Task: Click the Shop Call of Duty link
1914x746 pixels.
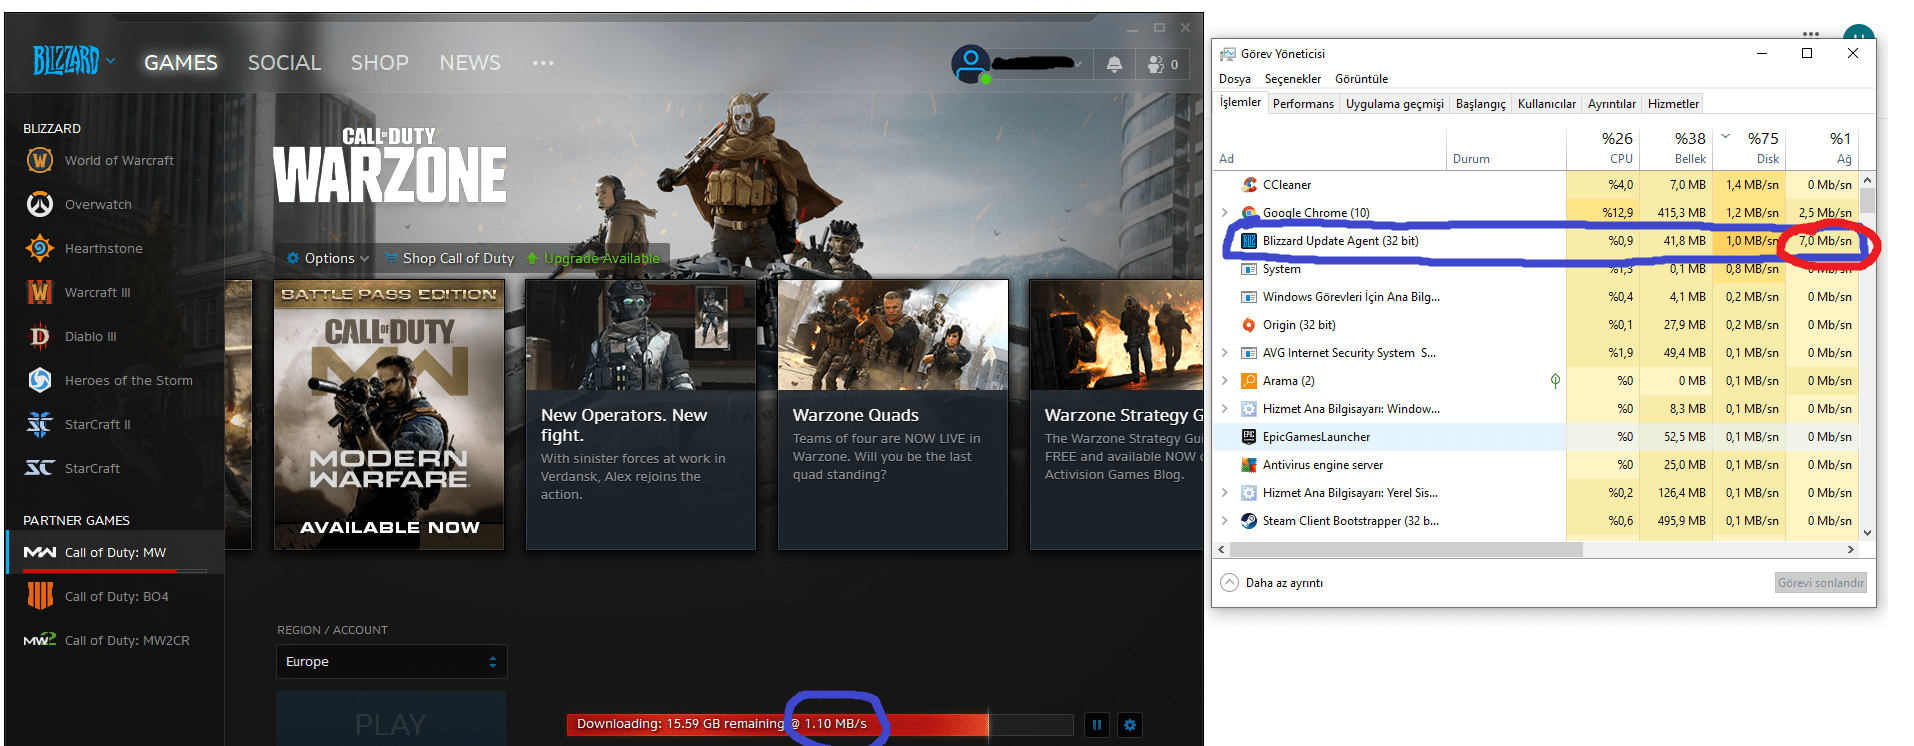Action: point(450,258)
